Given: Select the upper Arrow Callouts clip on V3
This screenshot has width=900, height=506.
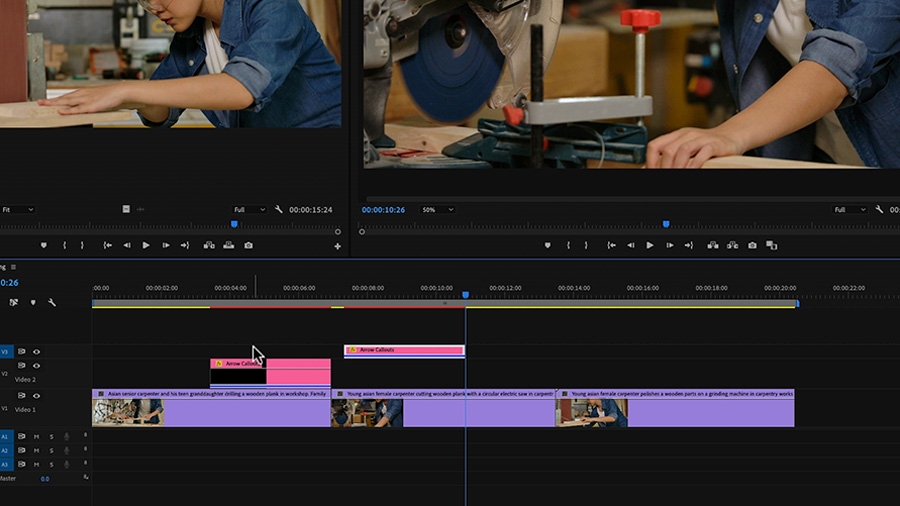Looking at the screenshot, I should point(404,350).
